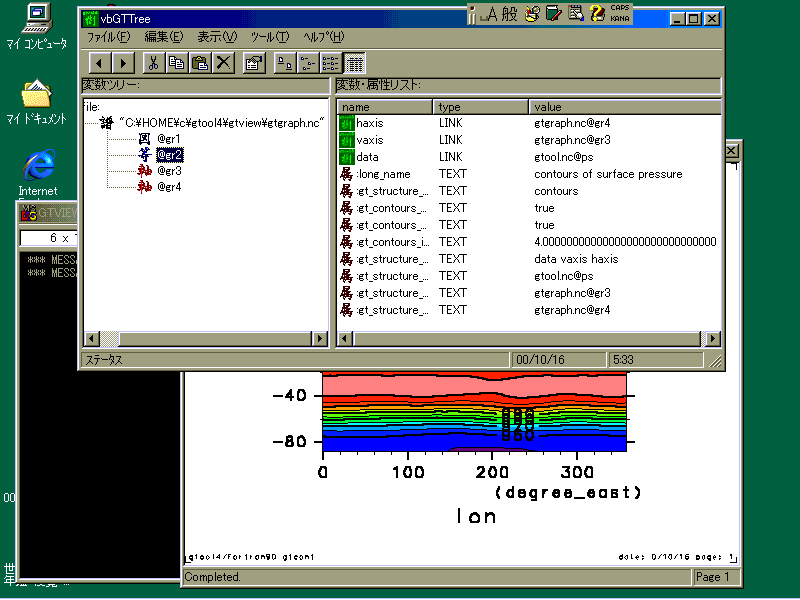This screenshot has width=800, height=600.
Task: Open the ツール(T) menu
Action: (269, 37)
